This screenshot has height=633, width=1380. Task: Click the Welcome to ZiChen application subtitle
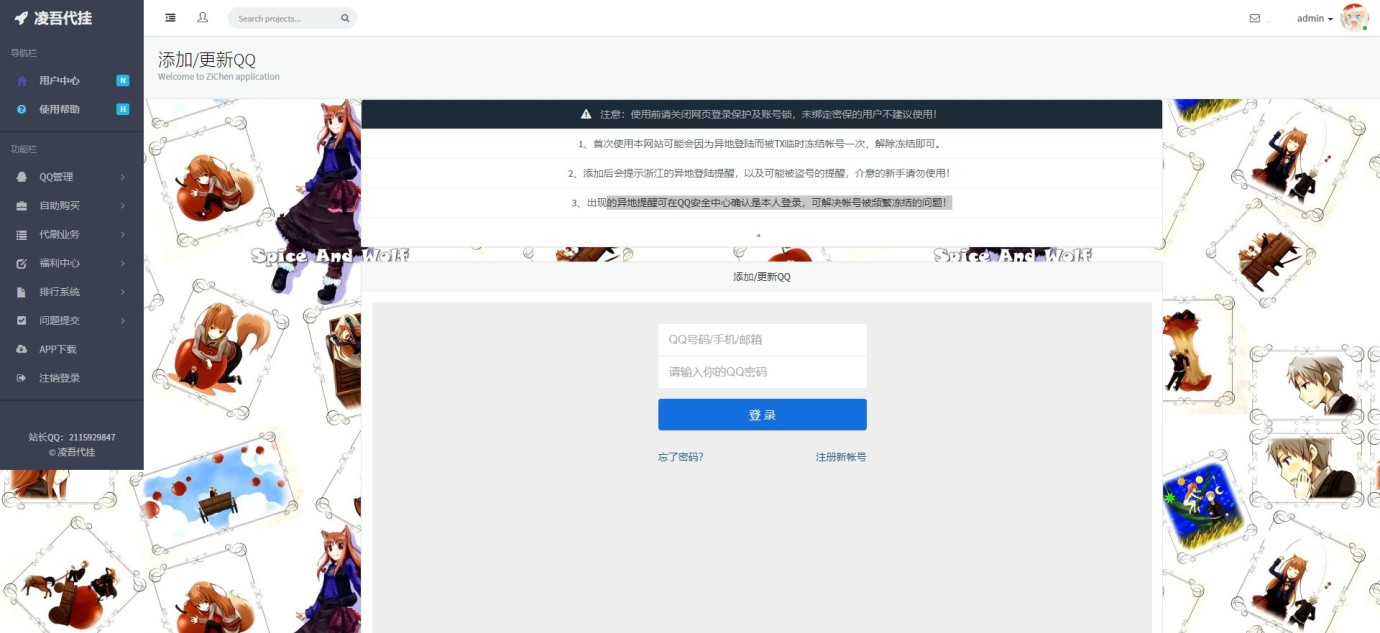tap(219, 77)
